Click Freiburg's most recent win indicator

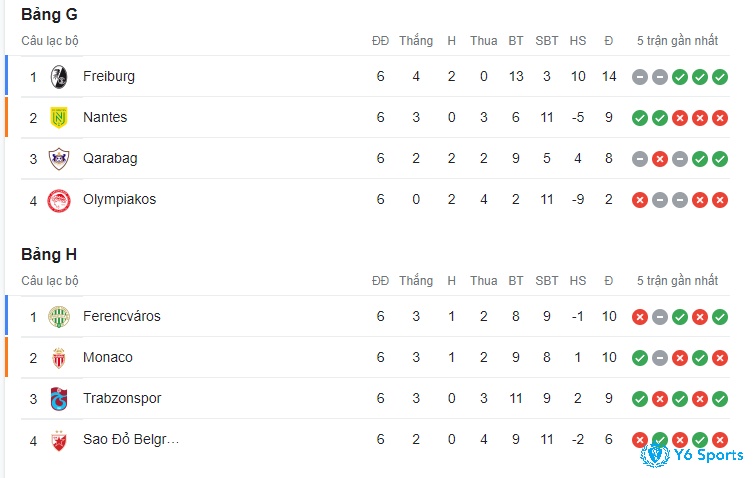coord(720,77)
